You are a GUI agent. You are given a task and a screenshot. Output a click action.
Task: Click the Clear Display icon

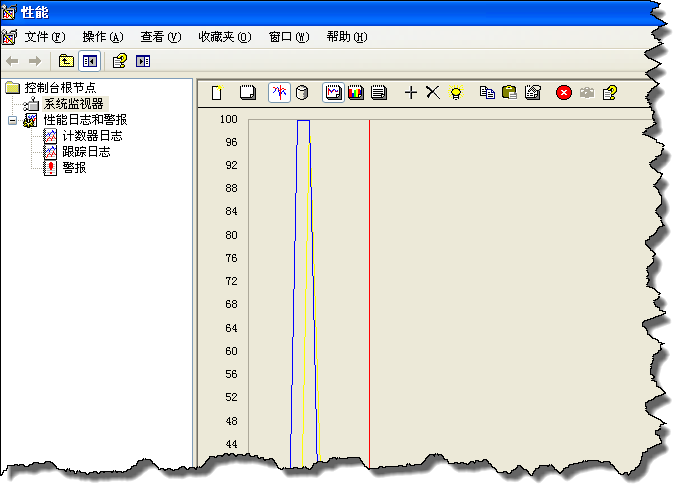click(248, 93)
